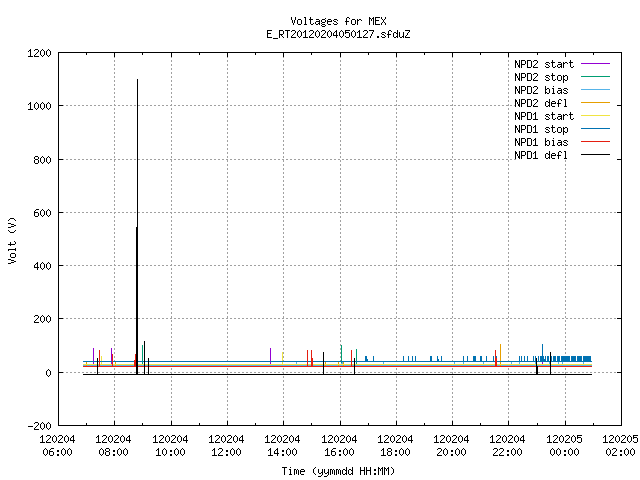The height and width of the screenshot is (480, 640).
Task: Click the NPD2 stop legend label
Action: coord(541,77)
